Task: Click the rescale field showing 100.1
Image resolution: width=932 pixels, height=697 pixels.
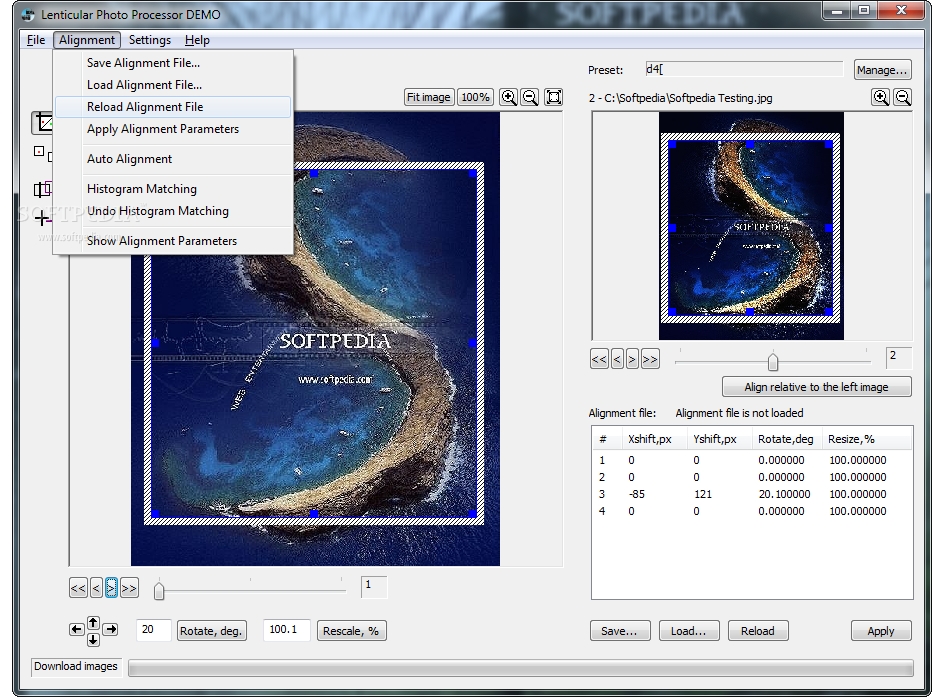Action: tap(286, 630)
